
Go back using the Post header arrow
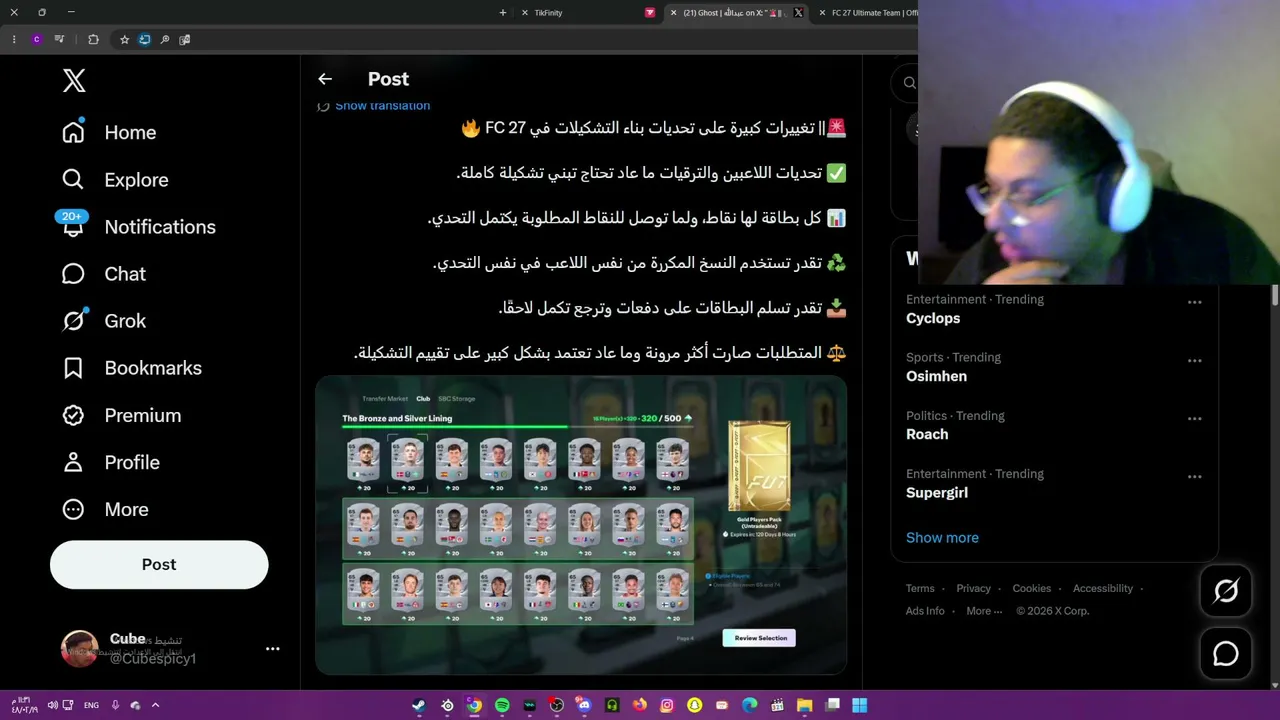(325, 79)
